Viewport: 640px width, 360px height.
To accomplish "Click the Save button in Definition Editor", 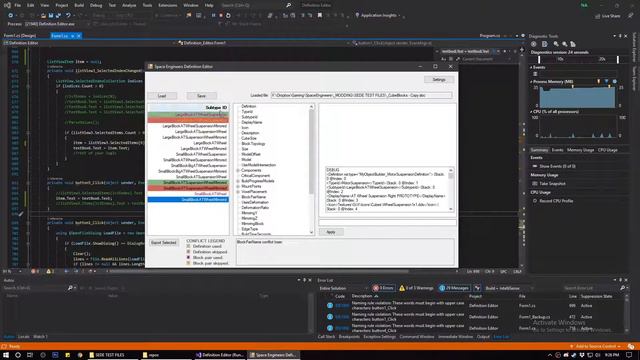I will click(x=201, y=96).
